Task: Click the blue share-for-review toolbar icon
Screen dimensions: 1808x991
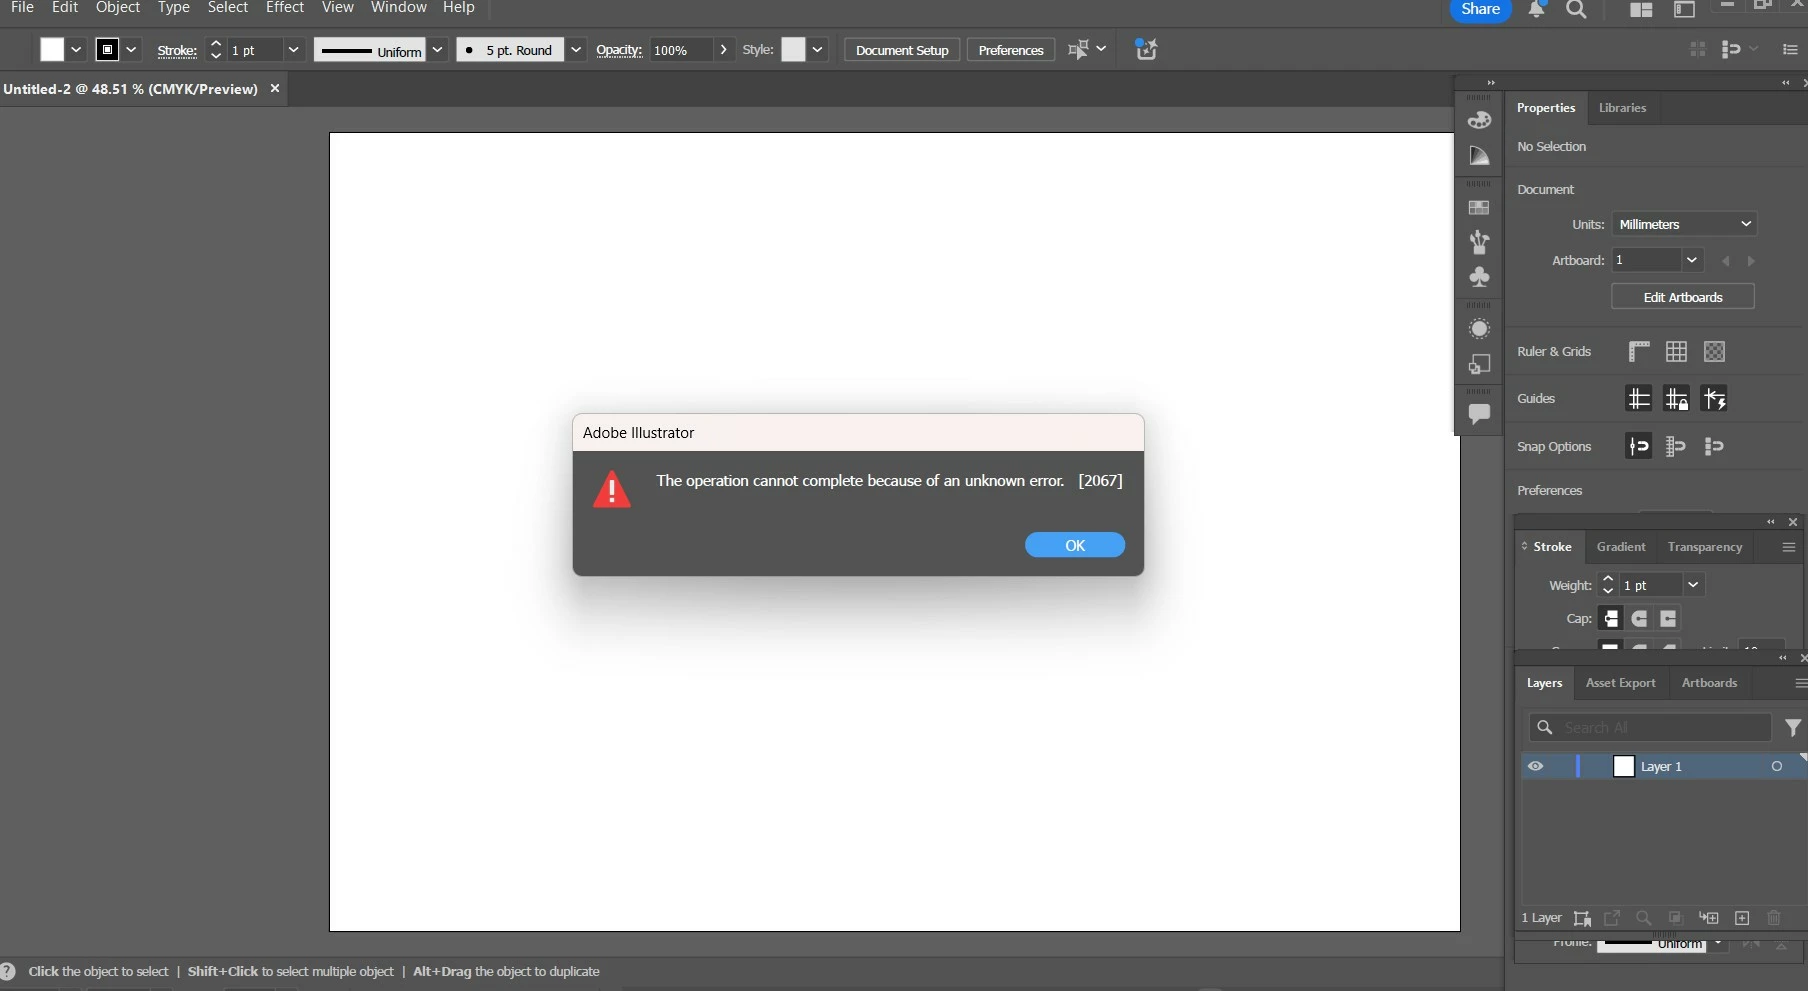Action: [x=1146, y=50]
